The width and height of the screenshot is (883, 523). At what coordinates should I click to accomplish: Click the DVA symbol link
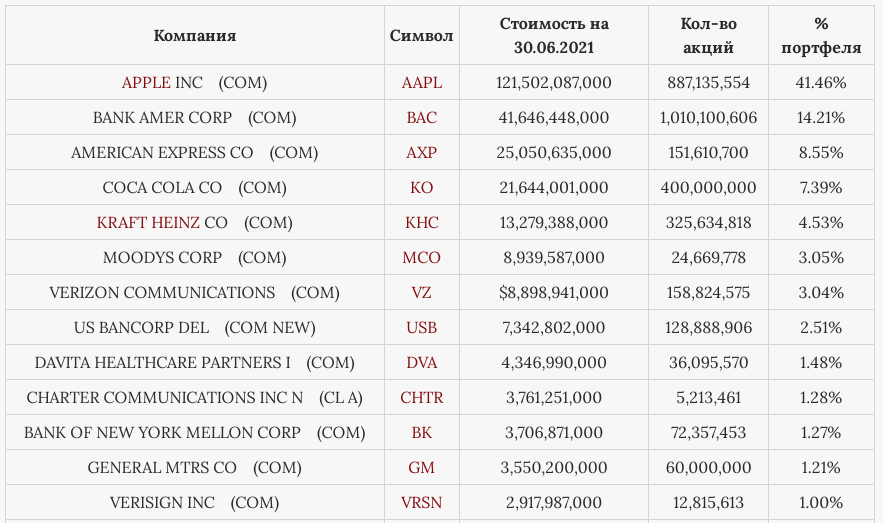click(421, 362)
